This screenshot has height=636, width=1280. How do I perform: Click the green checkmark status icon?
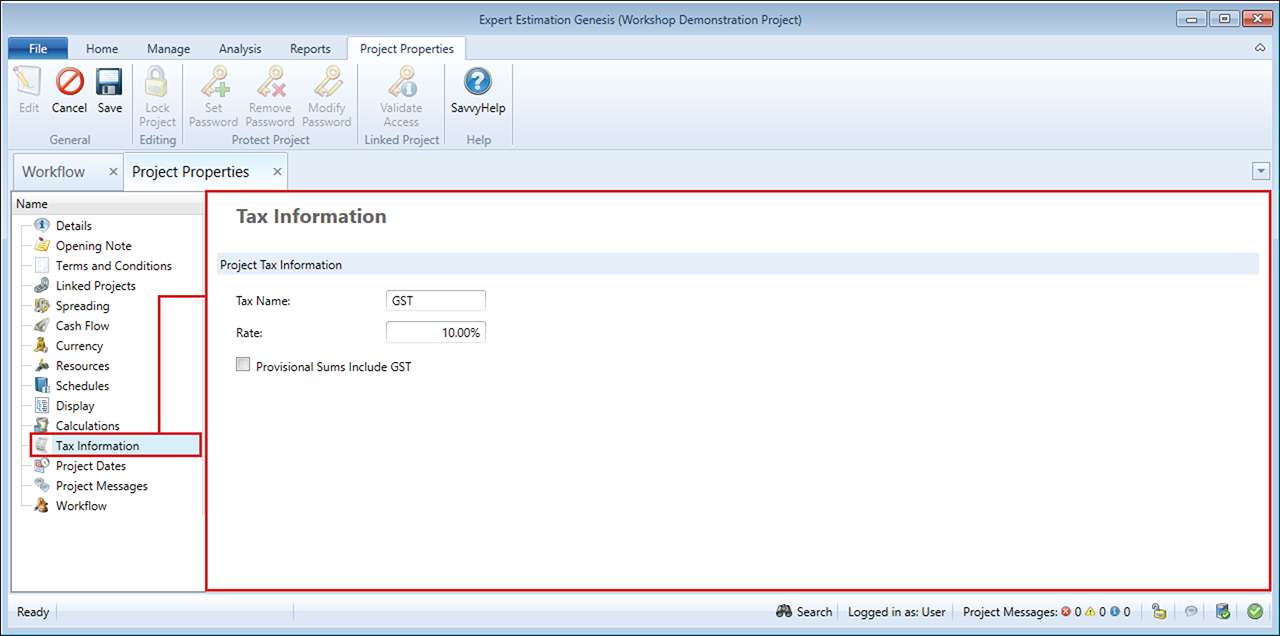point(1254,611)
